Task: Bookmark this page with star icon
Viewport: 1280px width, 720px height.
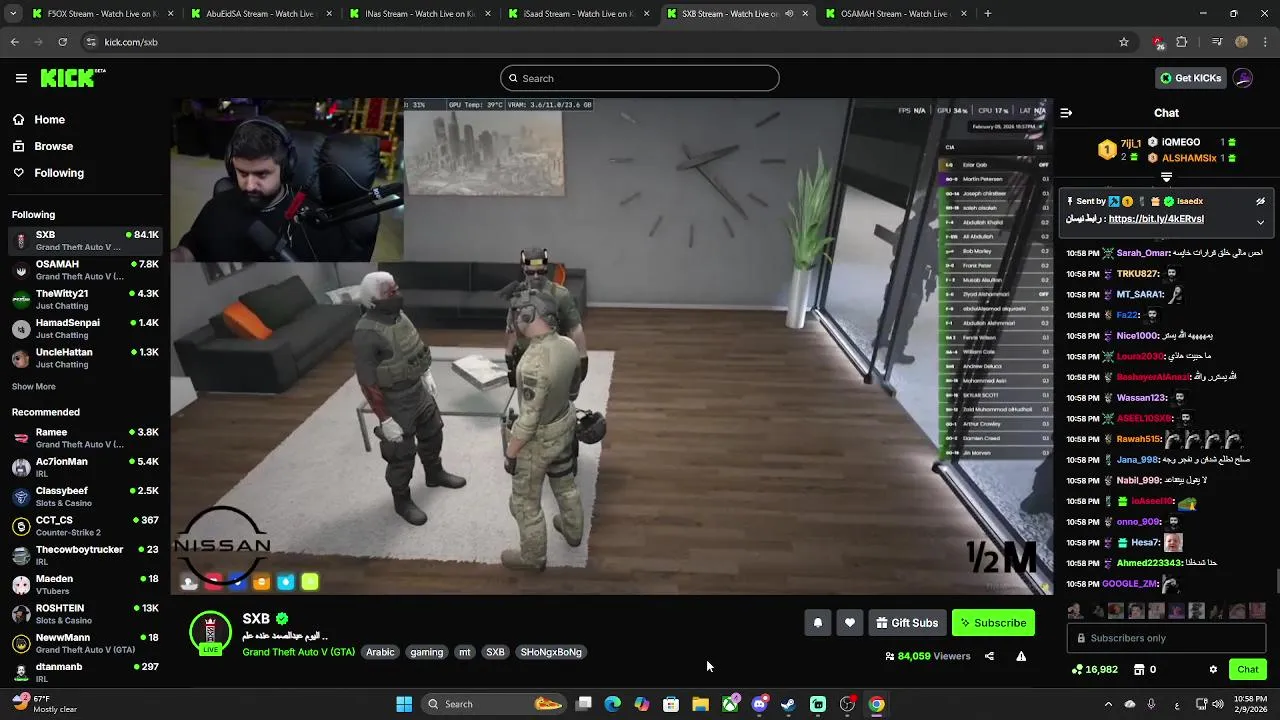Action: (1124, 42)
